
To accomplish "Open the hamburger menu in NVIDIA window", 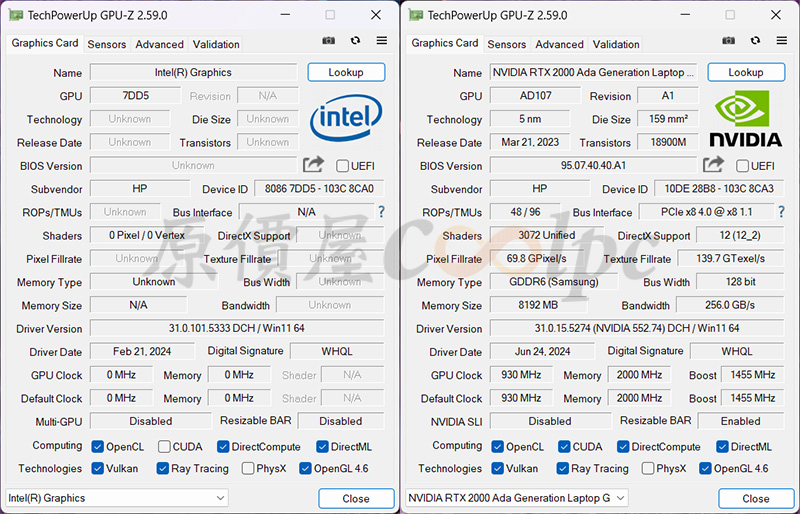I will point(782,40).
